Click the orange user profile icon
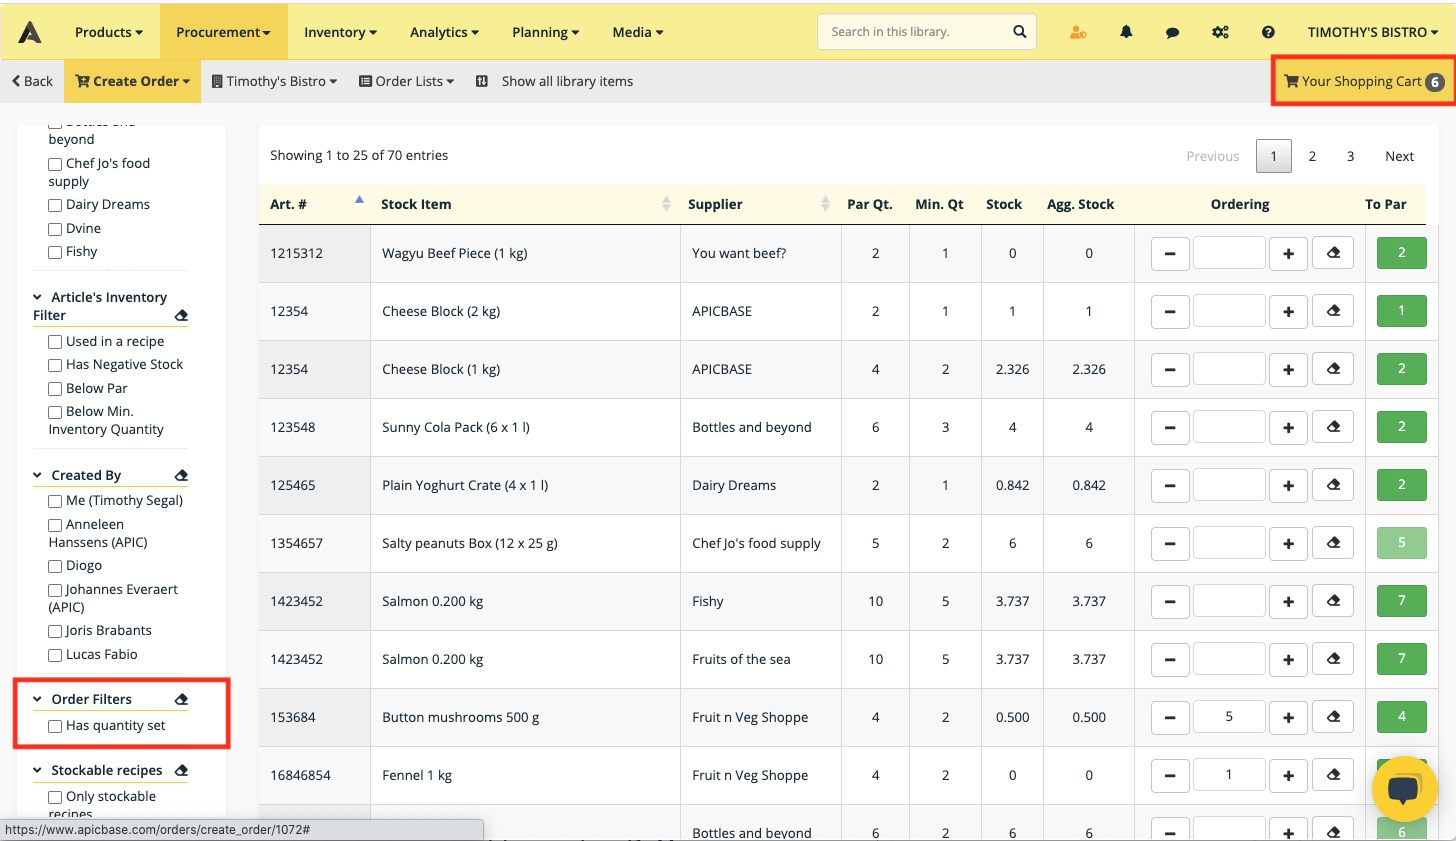Image resolution: width=1456 pixels, height=841 pixels. pos(1078,32)
